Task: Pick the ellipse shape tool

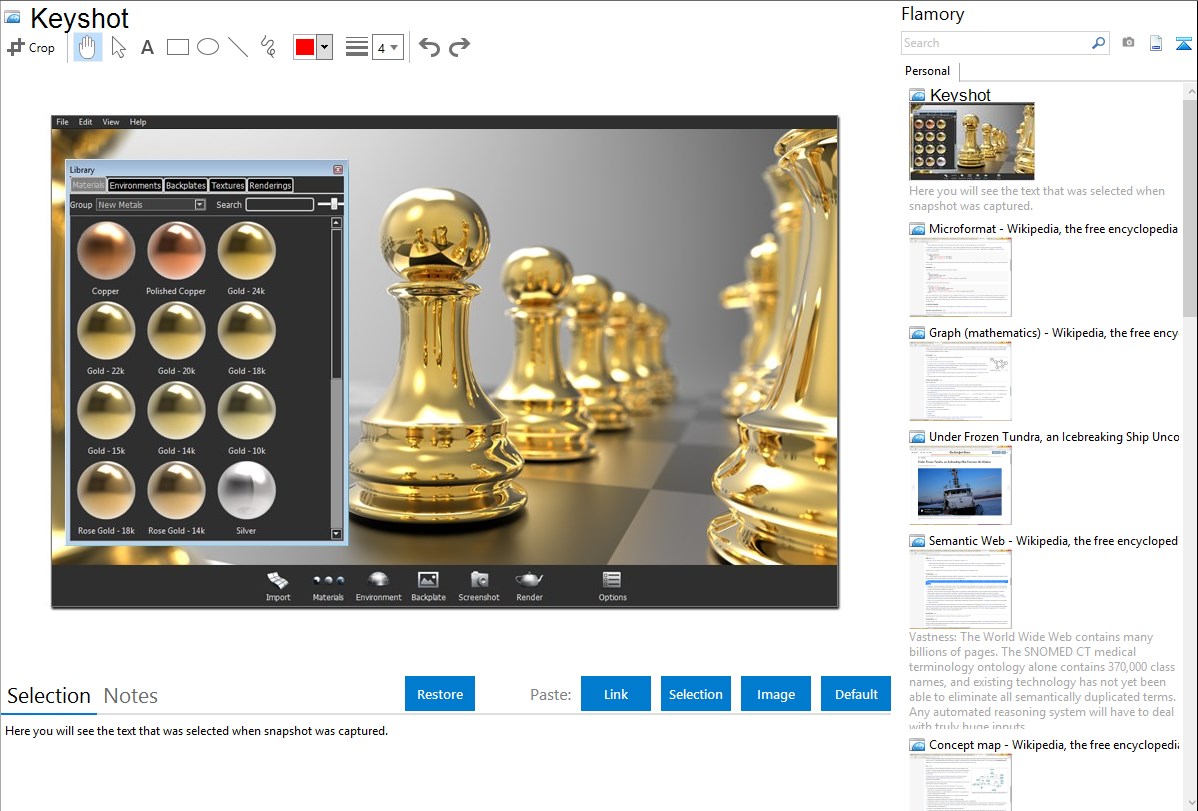Action: point(207,47)
